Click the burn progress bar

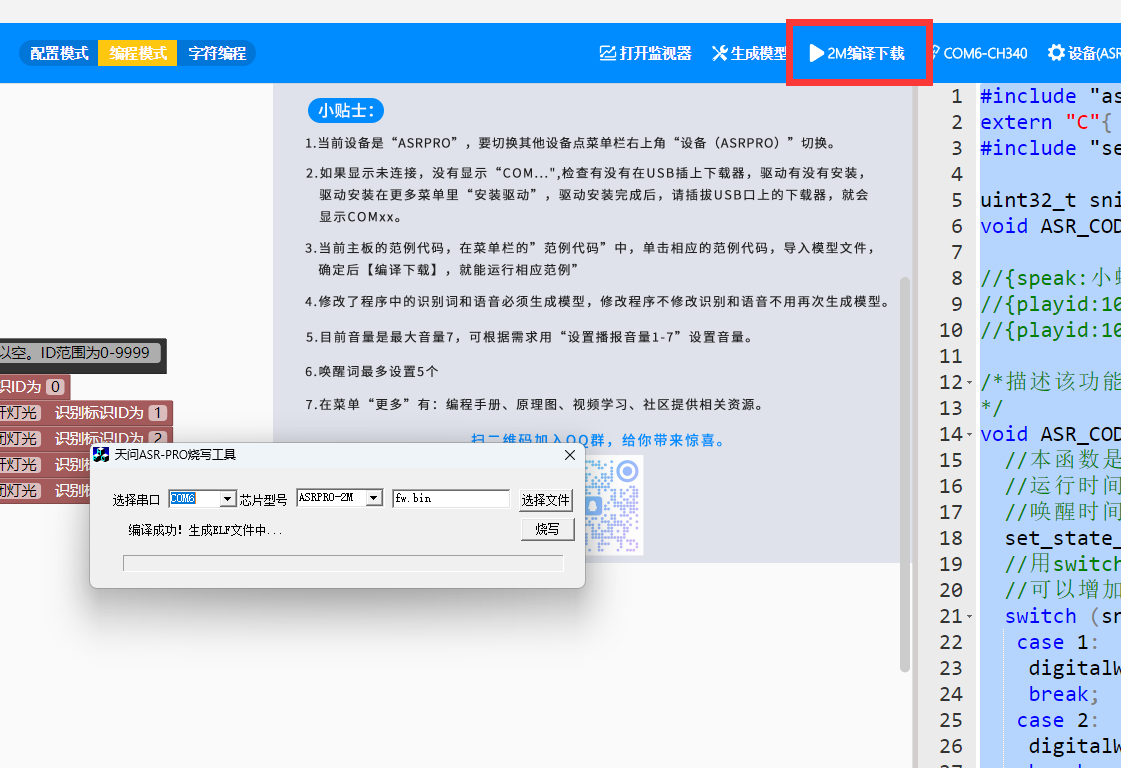point(343,563)
